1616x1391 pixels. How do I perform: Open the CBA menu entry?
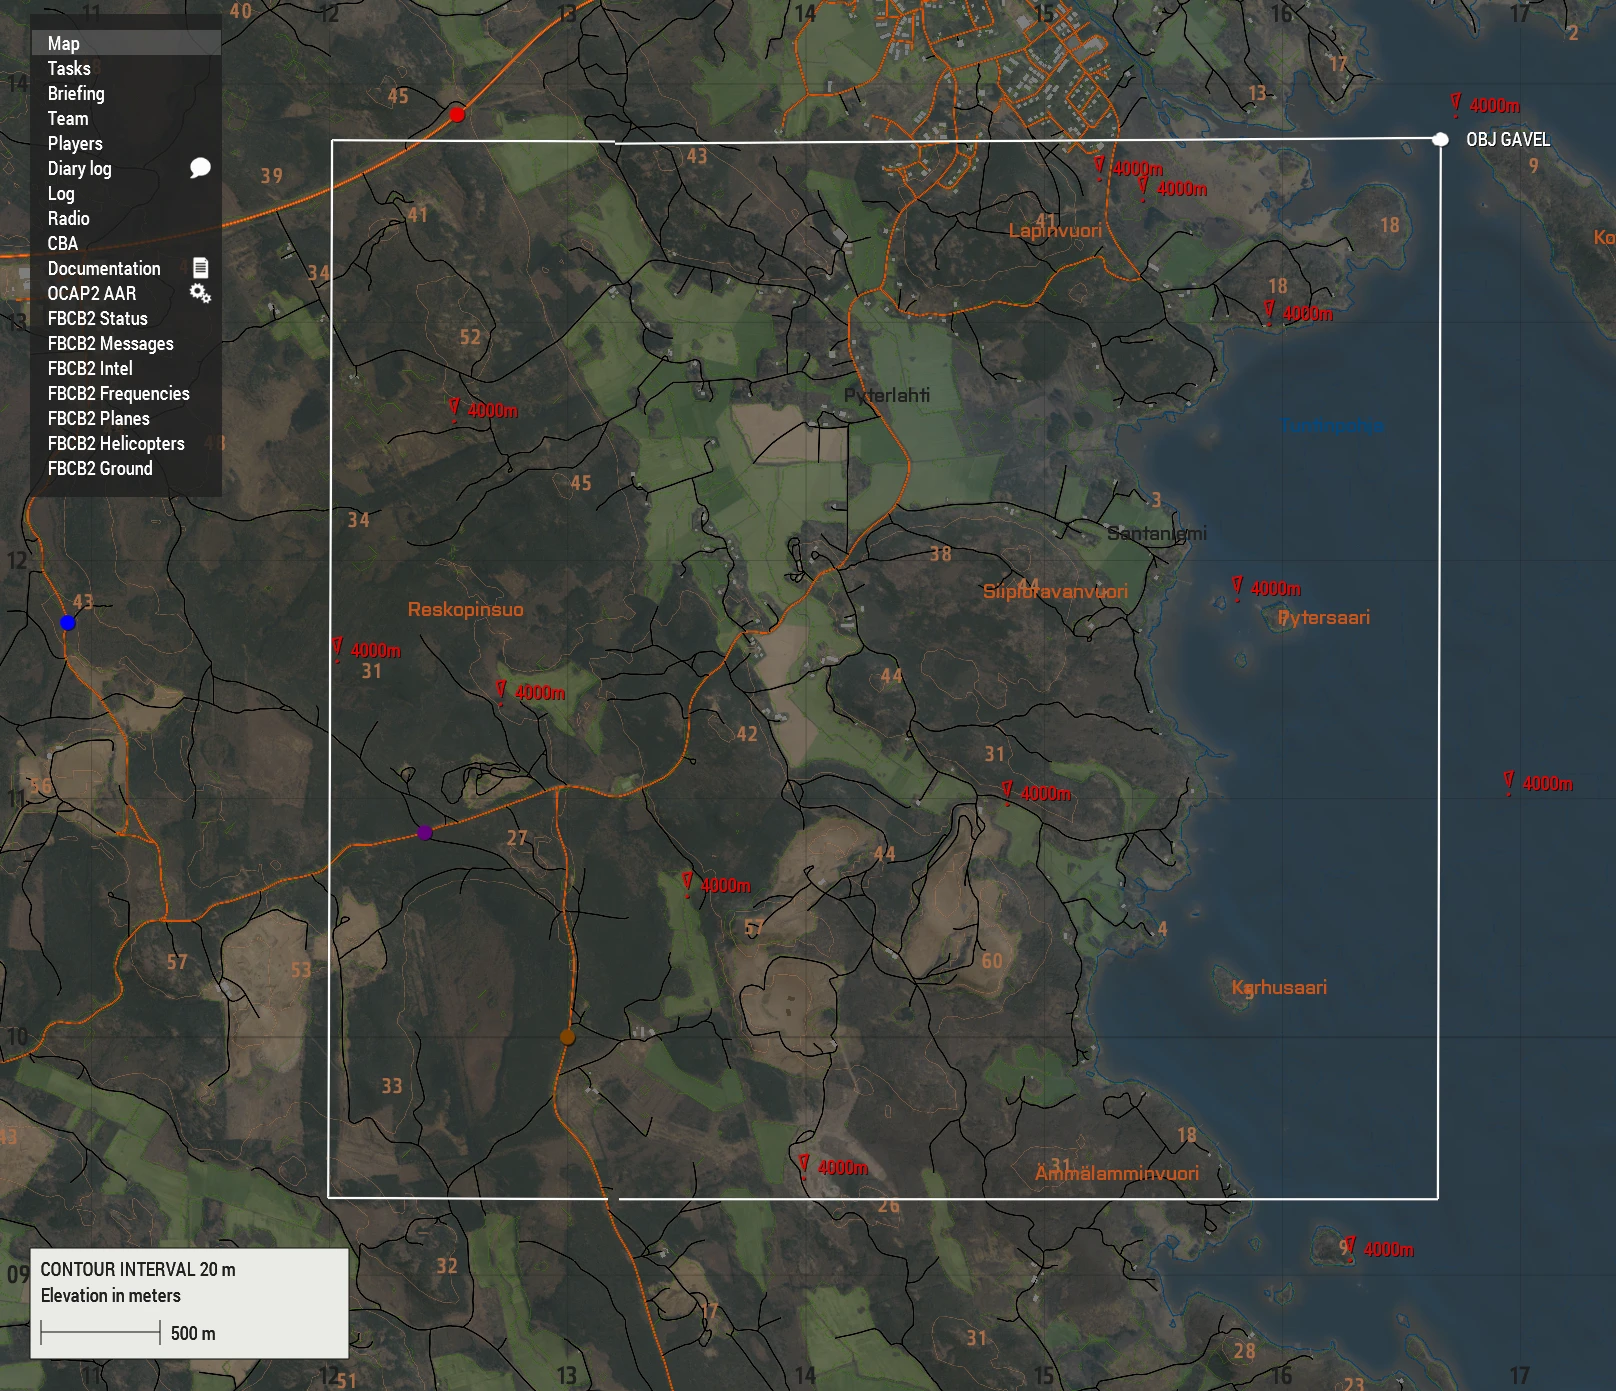coord(63,243)
